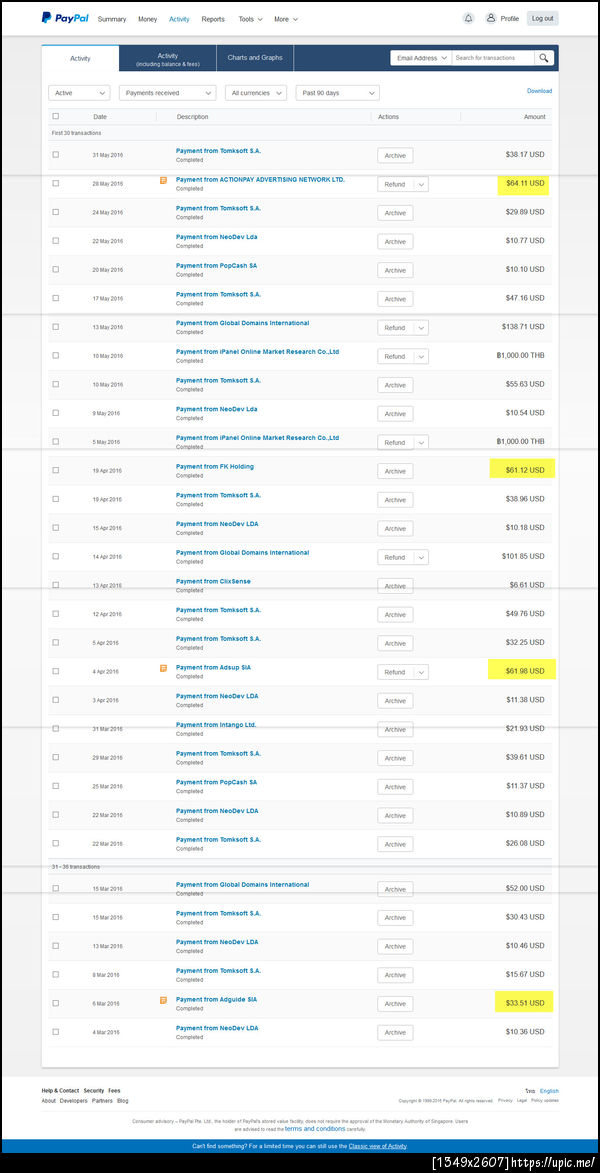Archive the Adguide SIA payment
This screenshot has height=1173, width=600.
395,1004
